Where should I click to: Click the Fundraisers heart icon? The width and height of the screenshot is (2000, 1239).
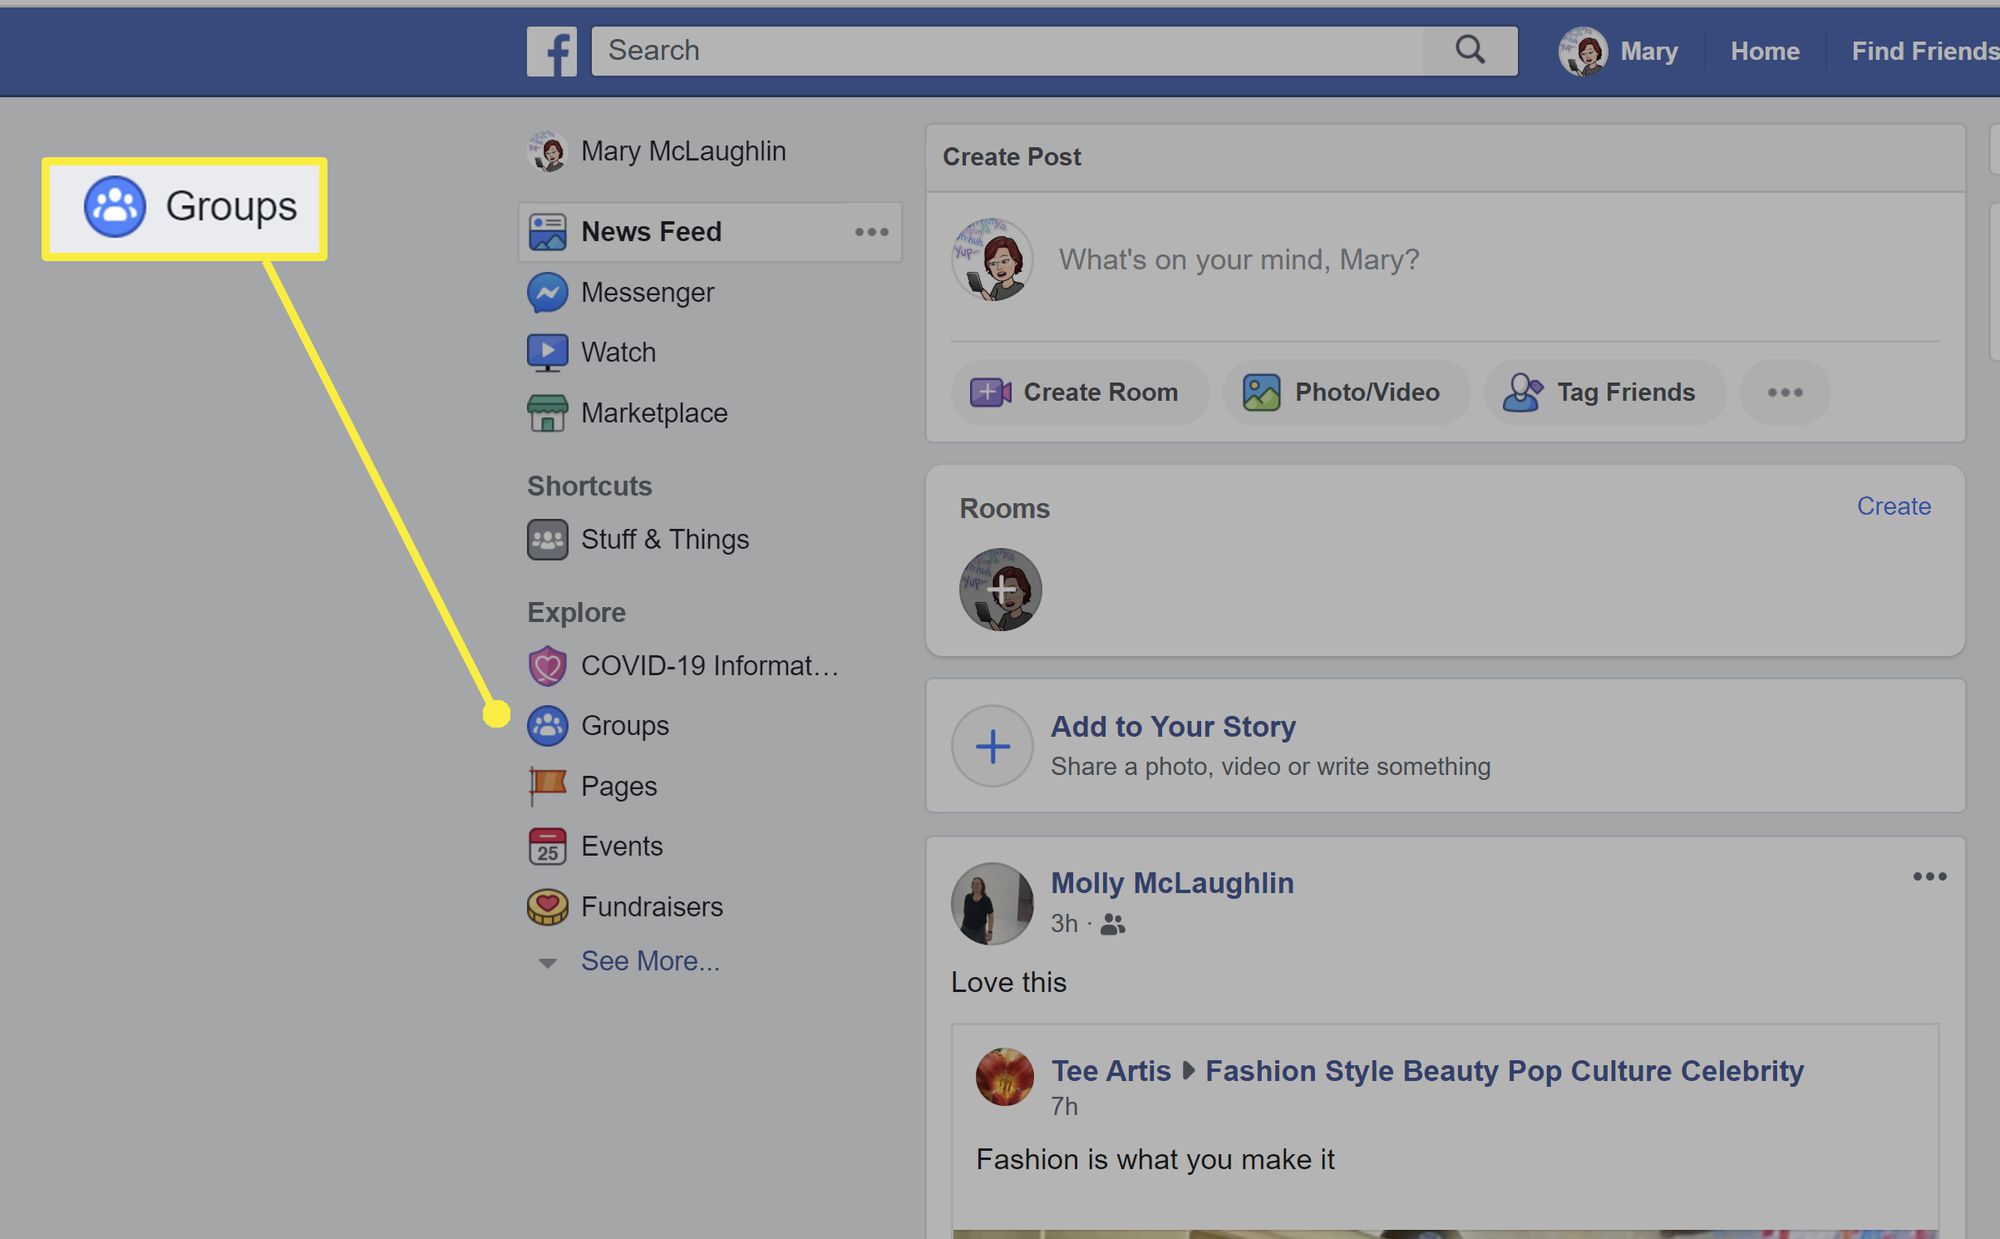[x=547, y=906]
